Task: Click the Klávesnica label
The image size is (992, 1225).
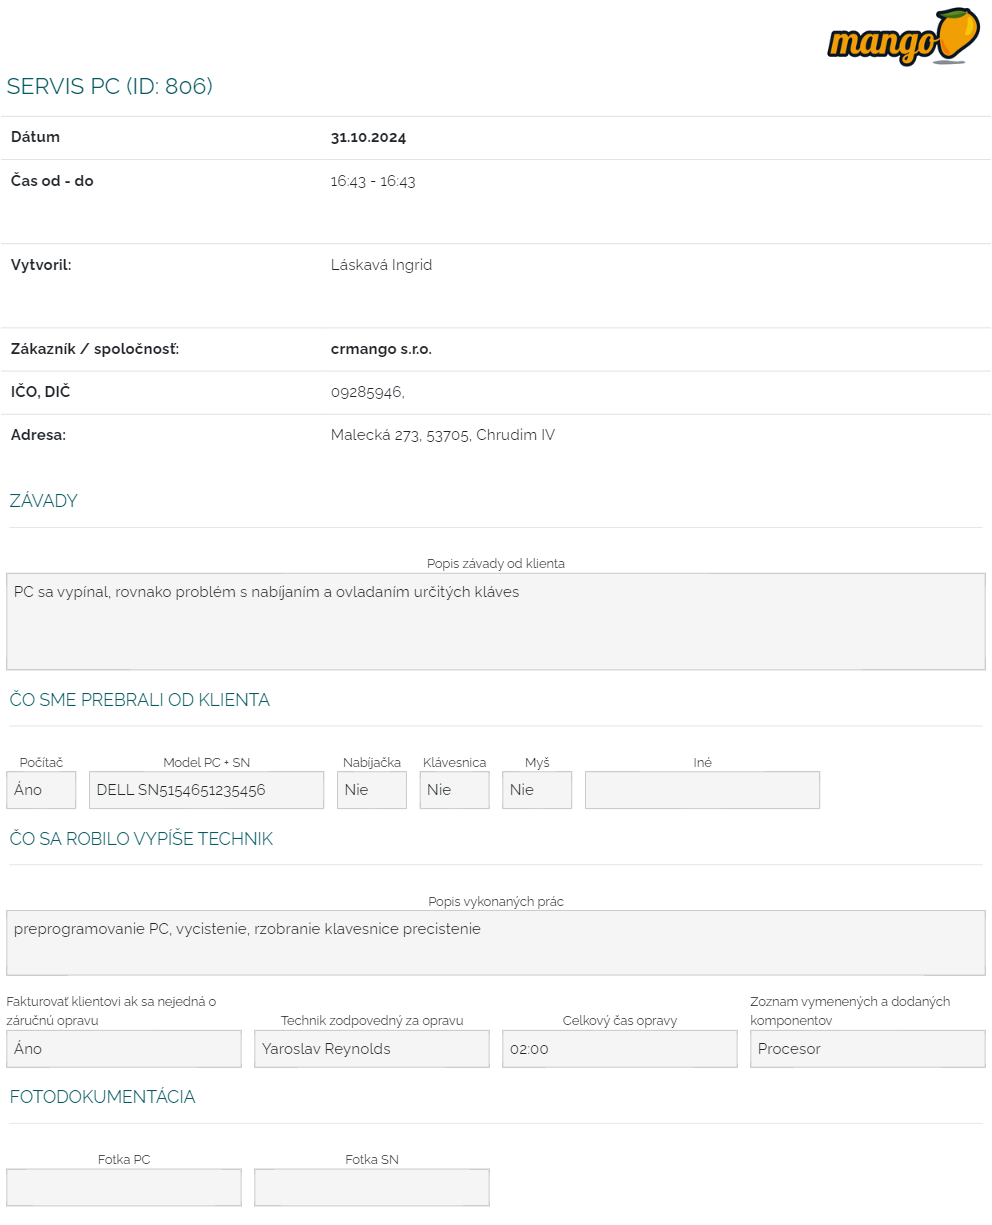Action: [454, 763]
